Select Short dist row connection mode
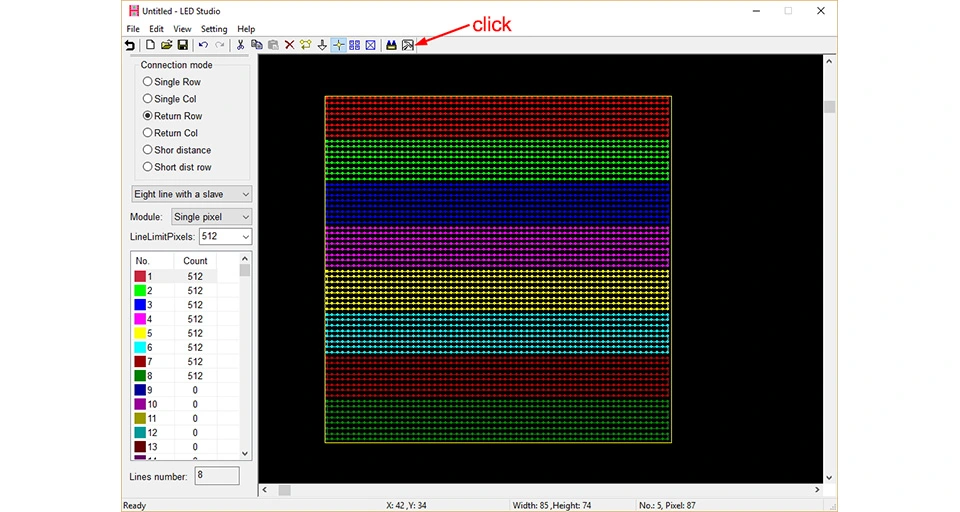This screenshot has width=960, height=512. pos(177,167)
